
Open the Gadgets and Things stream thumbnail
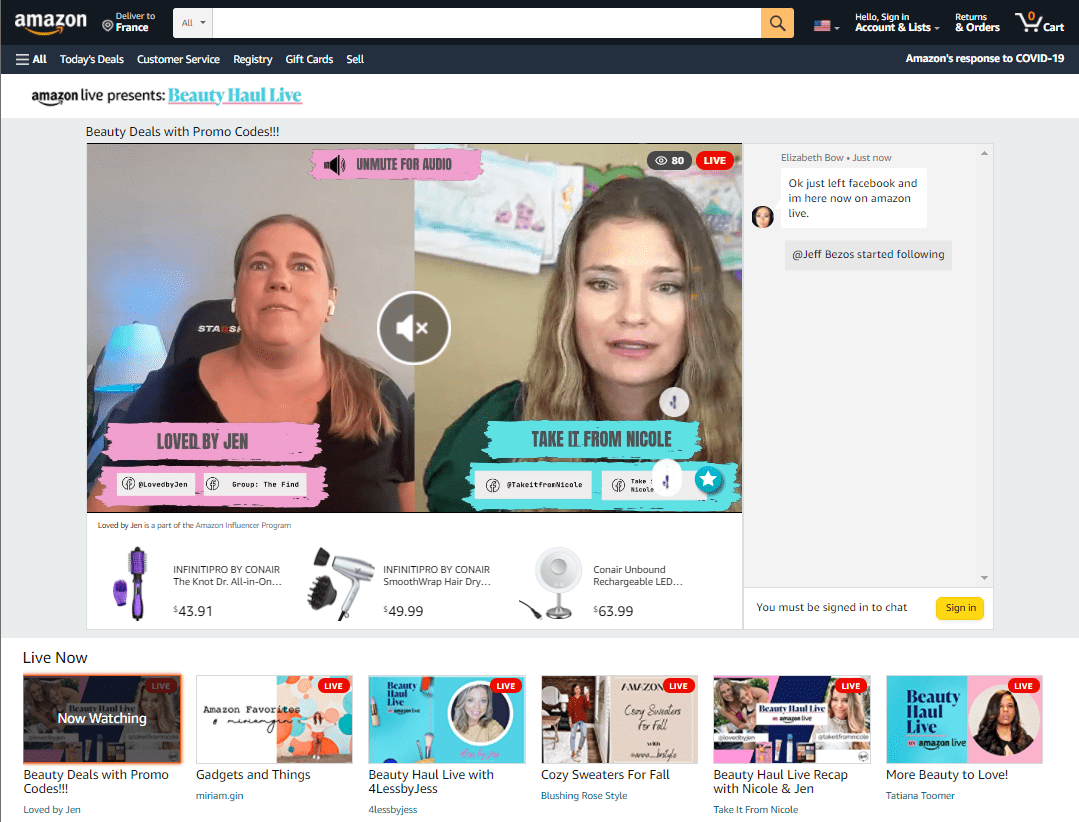point(274,719)
